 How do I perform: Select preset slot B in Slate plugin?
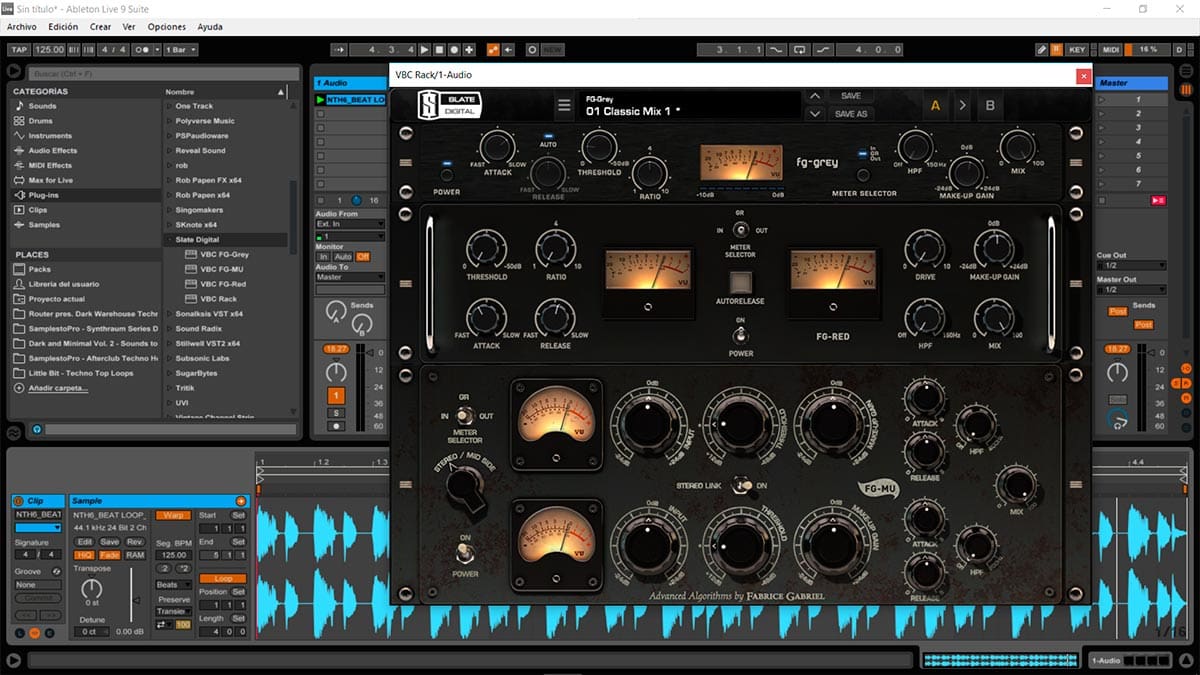point(990,105)
